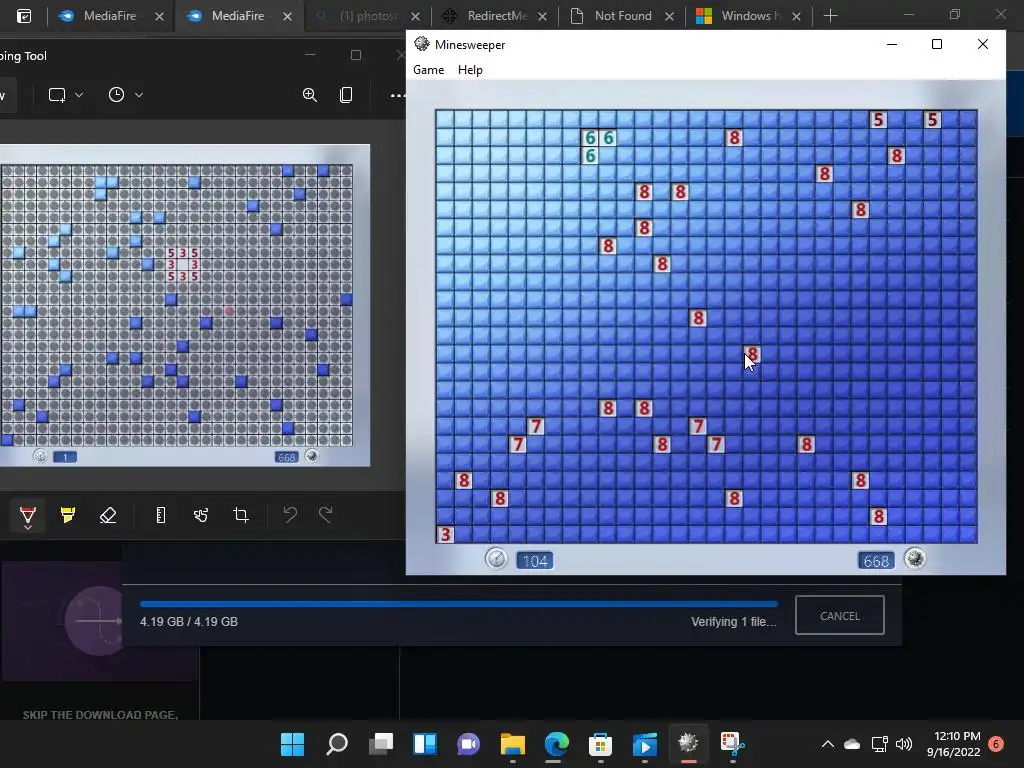Click the timer clock icon in Minesweeper
Viewport: 1024px width, 768px height.
coord(496,559)
